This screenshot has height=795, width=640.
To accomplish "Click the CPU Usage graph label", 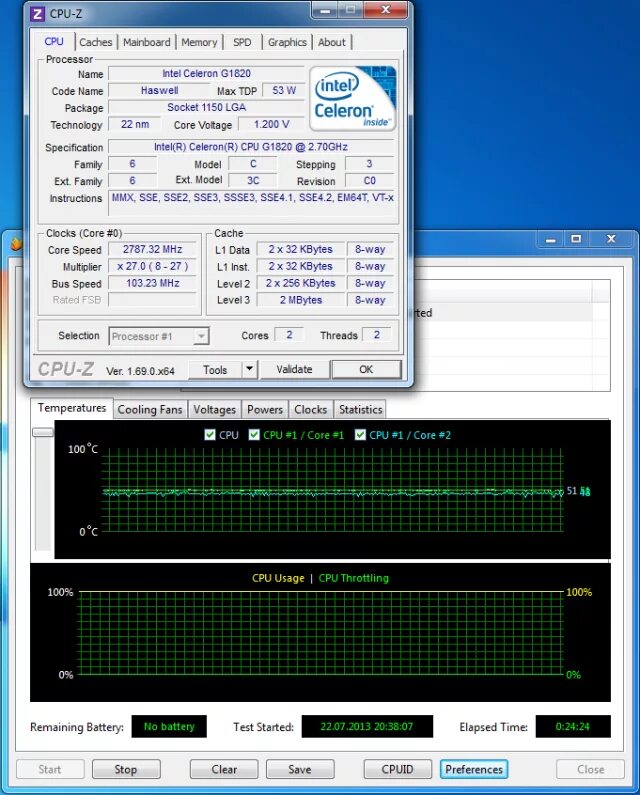I will tap(278, 578).
